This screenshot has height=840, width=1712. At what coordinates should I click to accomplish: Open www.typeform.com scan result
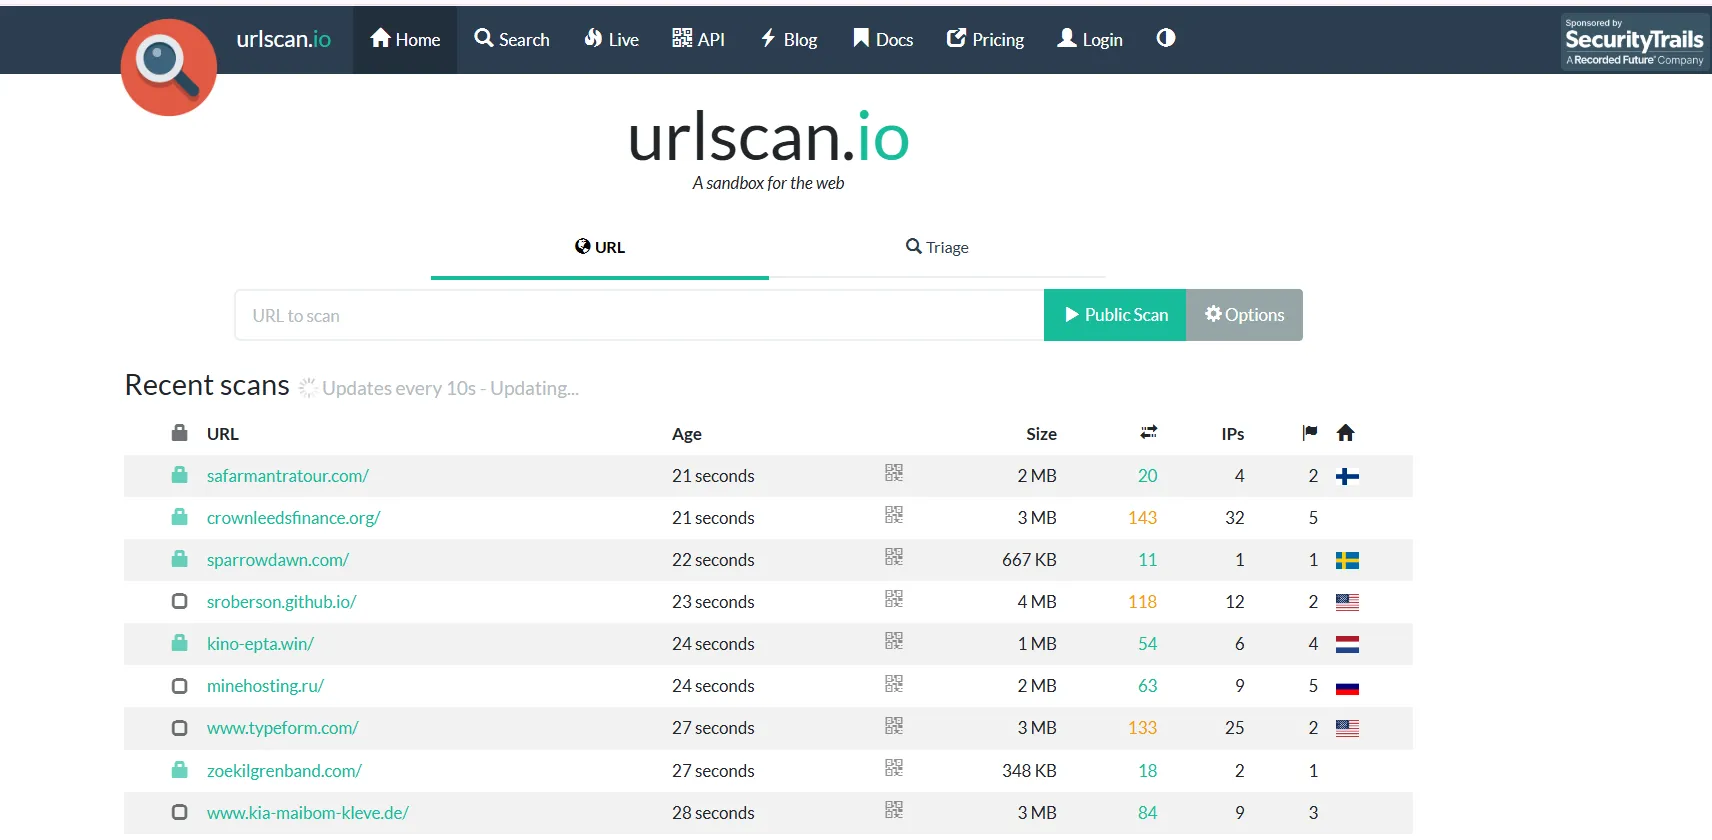pyautogui.click(x=282, y=728)
